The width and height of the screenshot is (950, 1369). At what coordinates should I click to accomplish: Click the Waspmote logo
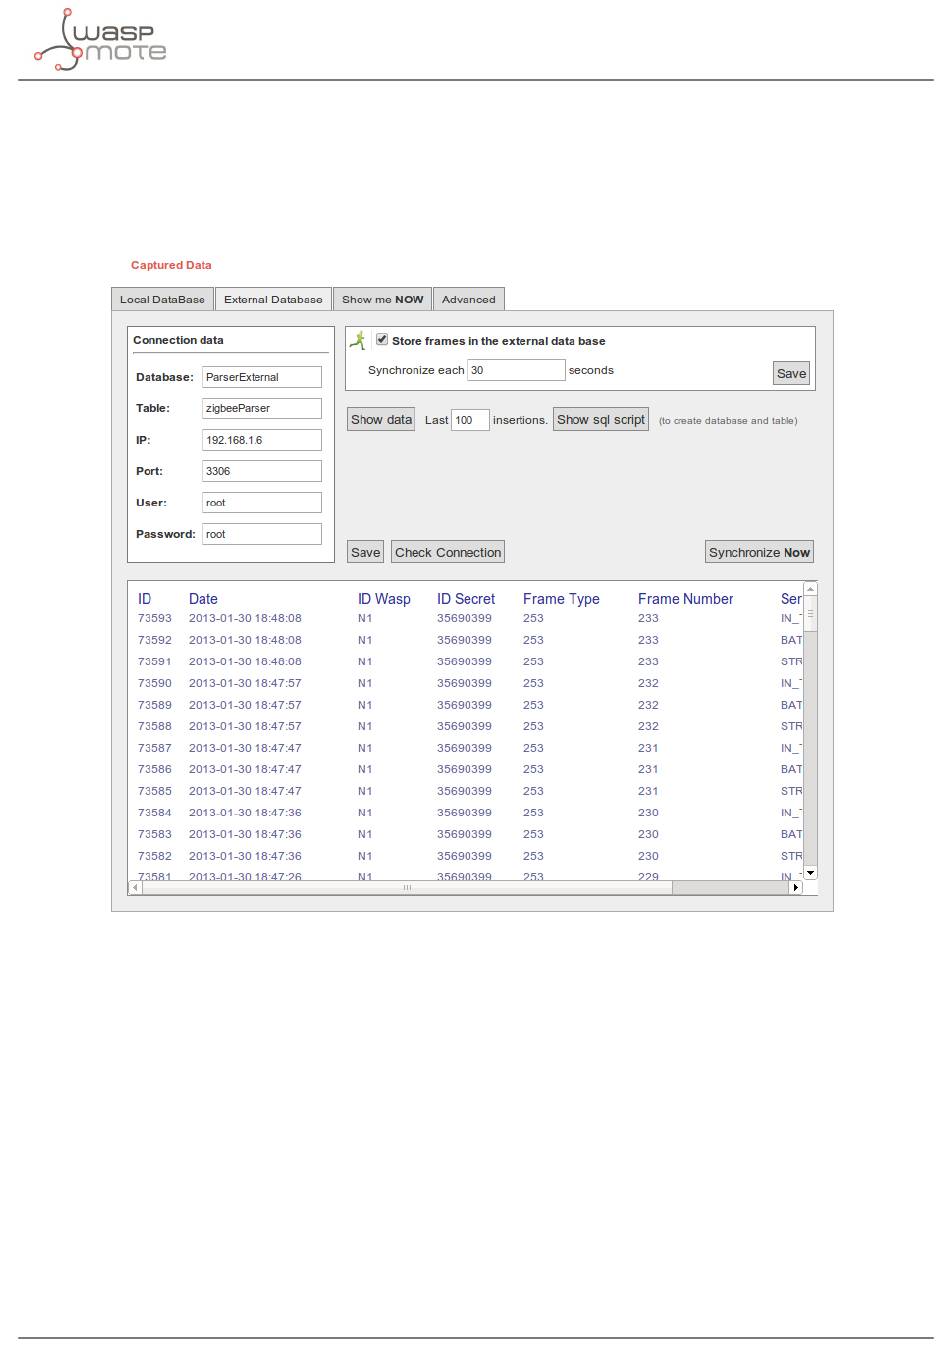click(x=100, y=40)
